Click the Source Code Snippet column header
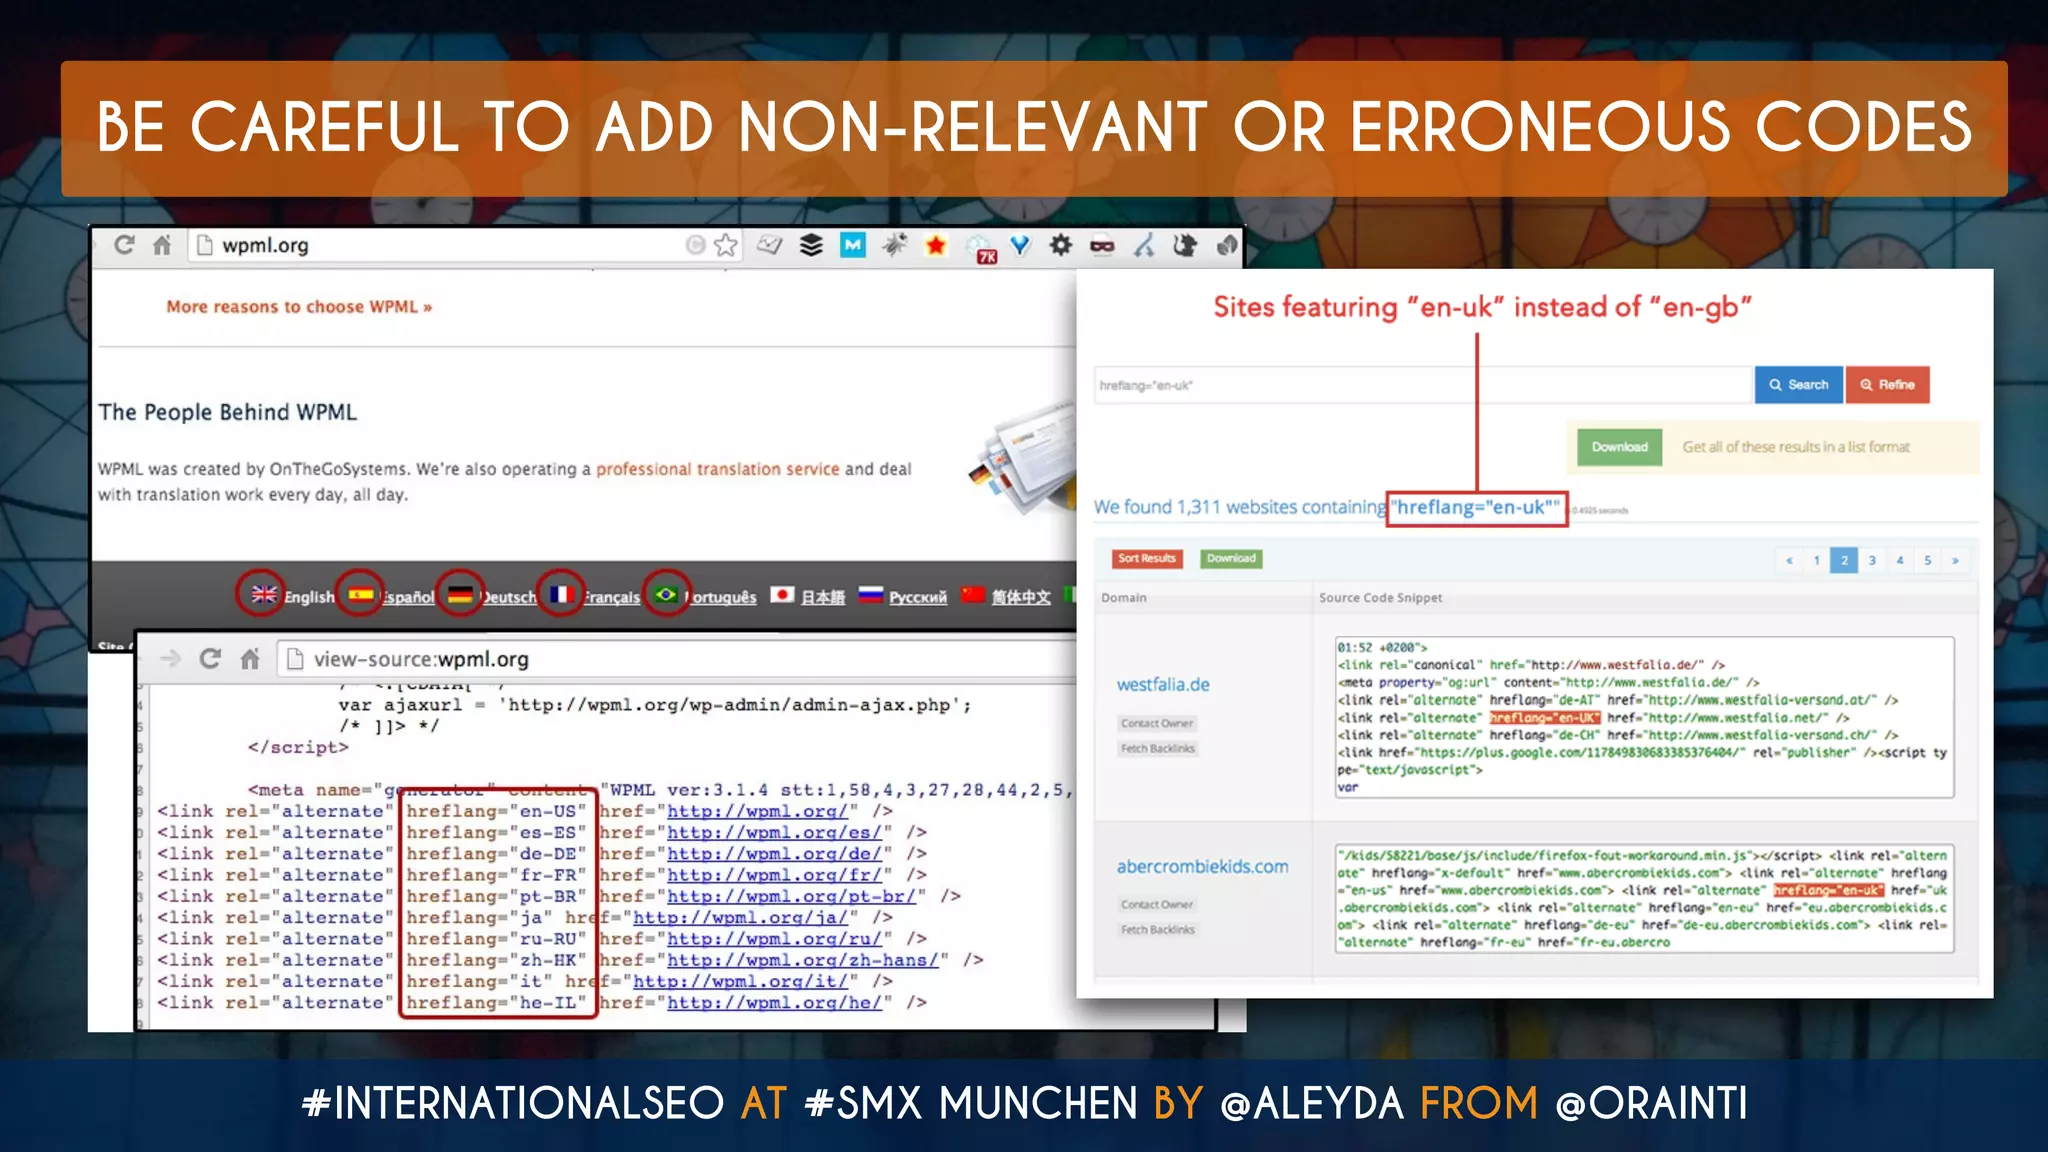 (1381, 598)
